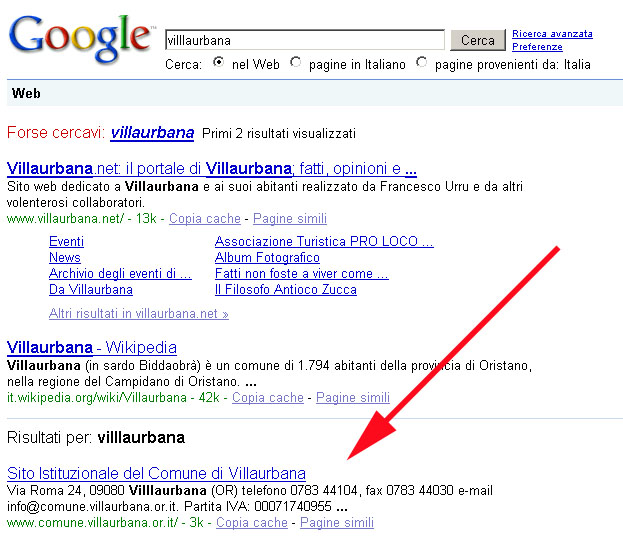Image resolution: width=623 pixels, height=545 pixels.
Task: Open 'Archivio degli eventi di ...' sitelink
Action: (x=120, y=273)
